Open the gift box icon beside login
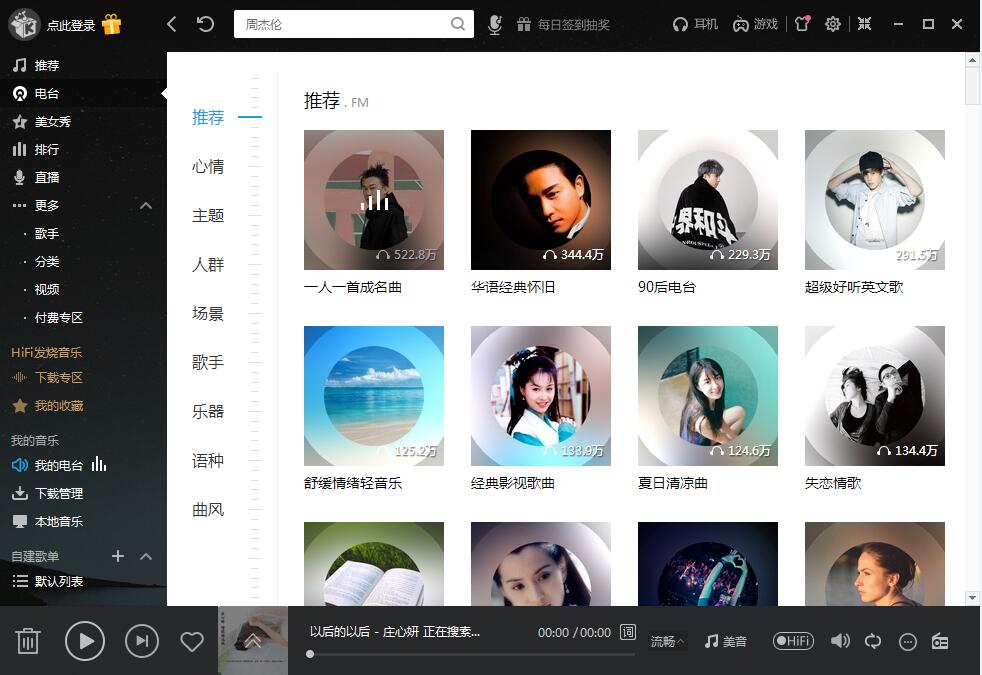Screen dimensions: 982x675 [111, 24]
